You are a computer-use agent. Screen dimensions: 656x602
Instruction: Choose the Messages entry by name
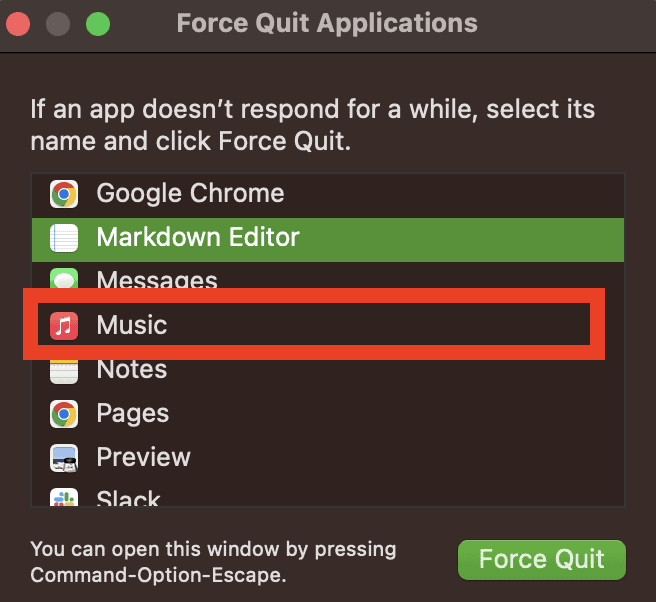pos(157,281)
